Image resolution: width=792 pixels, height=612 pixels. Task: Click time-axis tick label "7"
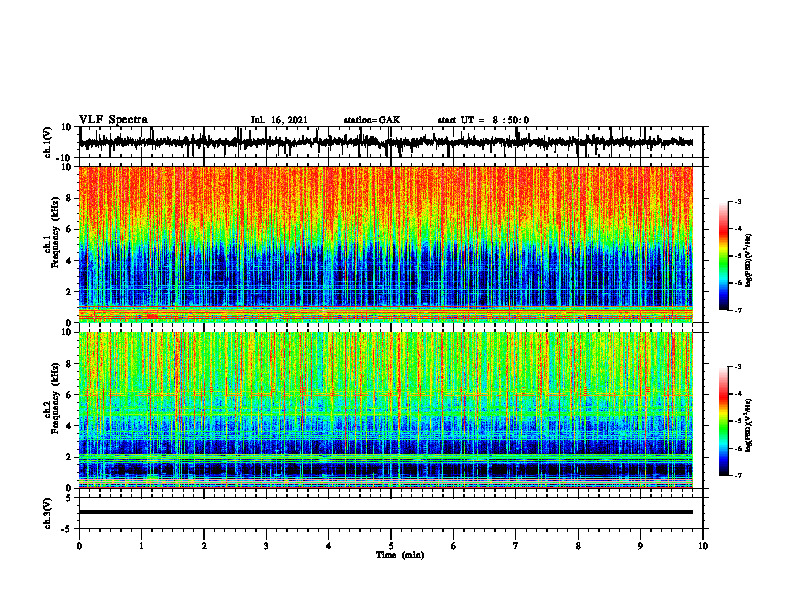[x=516, y=546]
